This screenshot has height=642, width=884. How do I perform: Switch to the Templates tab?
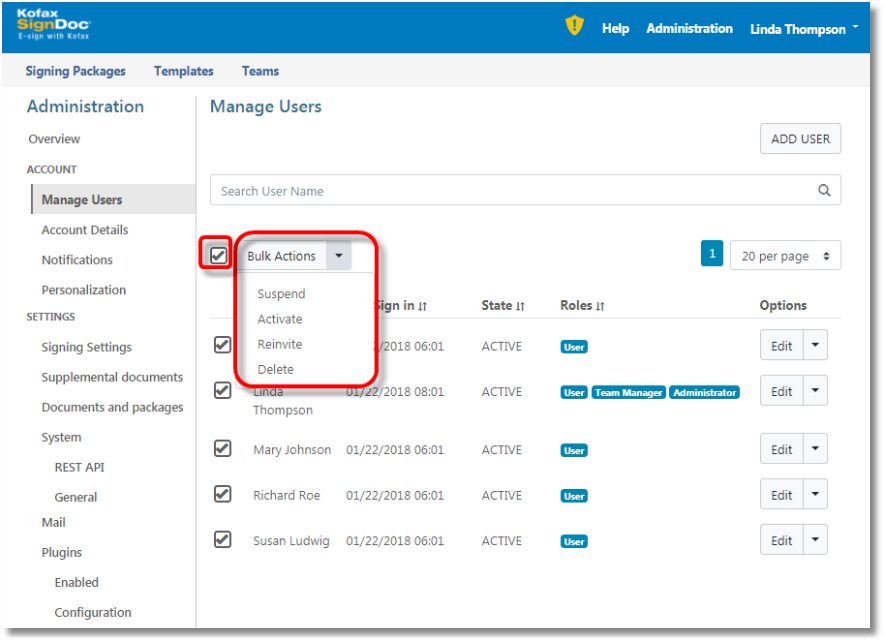click(184, 71)
